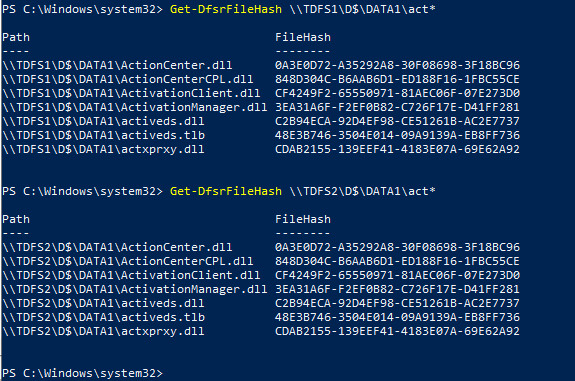The height and width of the screenshot is (381, 575).
Task: Click the empty prompt at the bottom
Action: (82, 373)
